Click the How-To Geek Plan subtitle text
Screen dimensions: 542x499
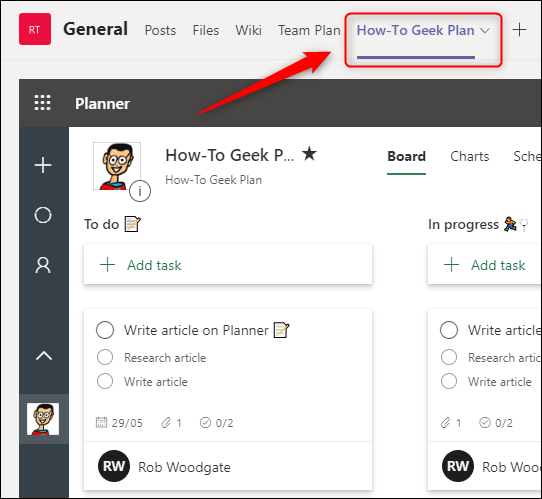click(x=213, y=180)
